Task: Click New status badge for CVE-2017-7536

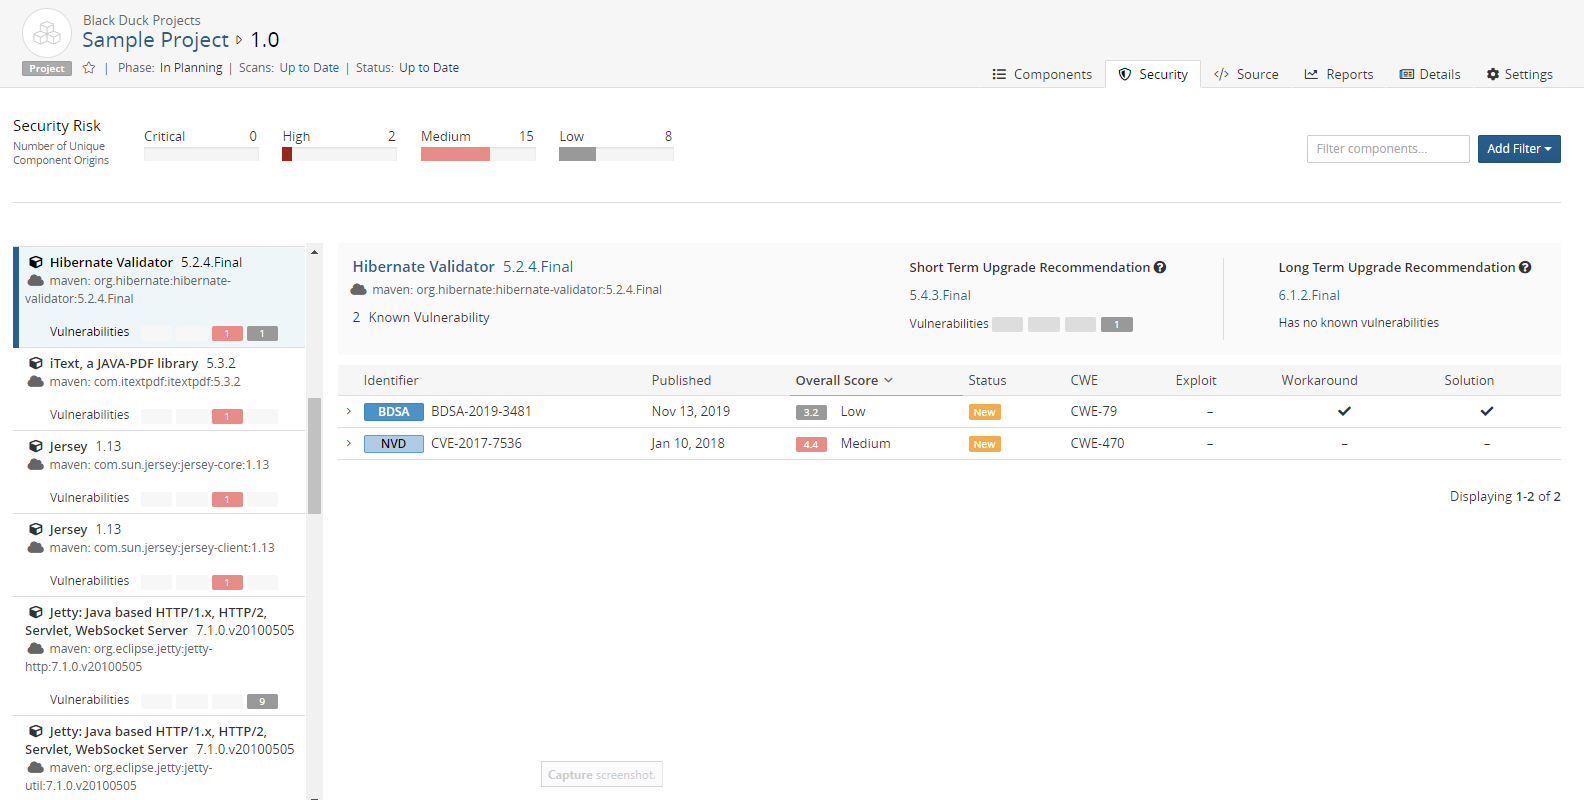Action: (984, 444)
